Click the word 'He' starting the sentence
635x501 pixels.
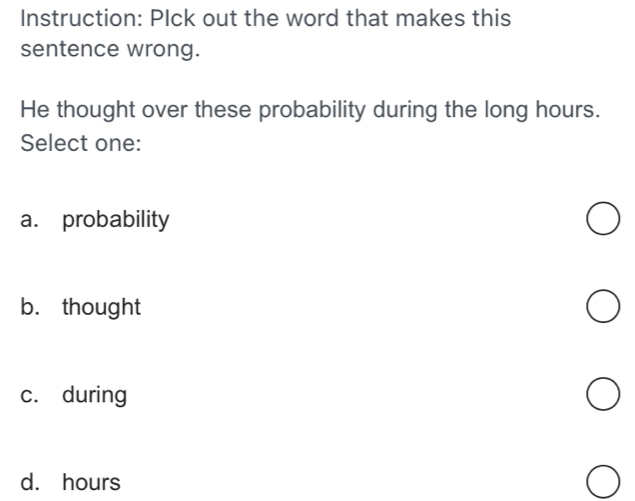(34, 108)
